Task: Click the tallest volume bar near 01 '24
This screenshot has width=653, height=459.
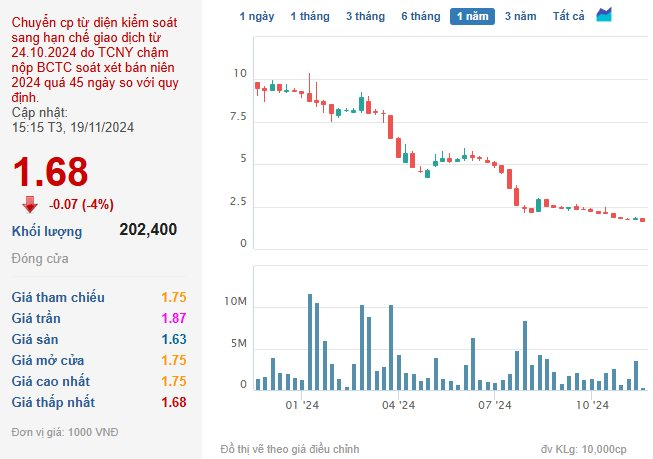Action: [310, 342]
